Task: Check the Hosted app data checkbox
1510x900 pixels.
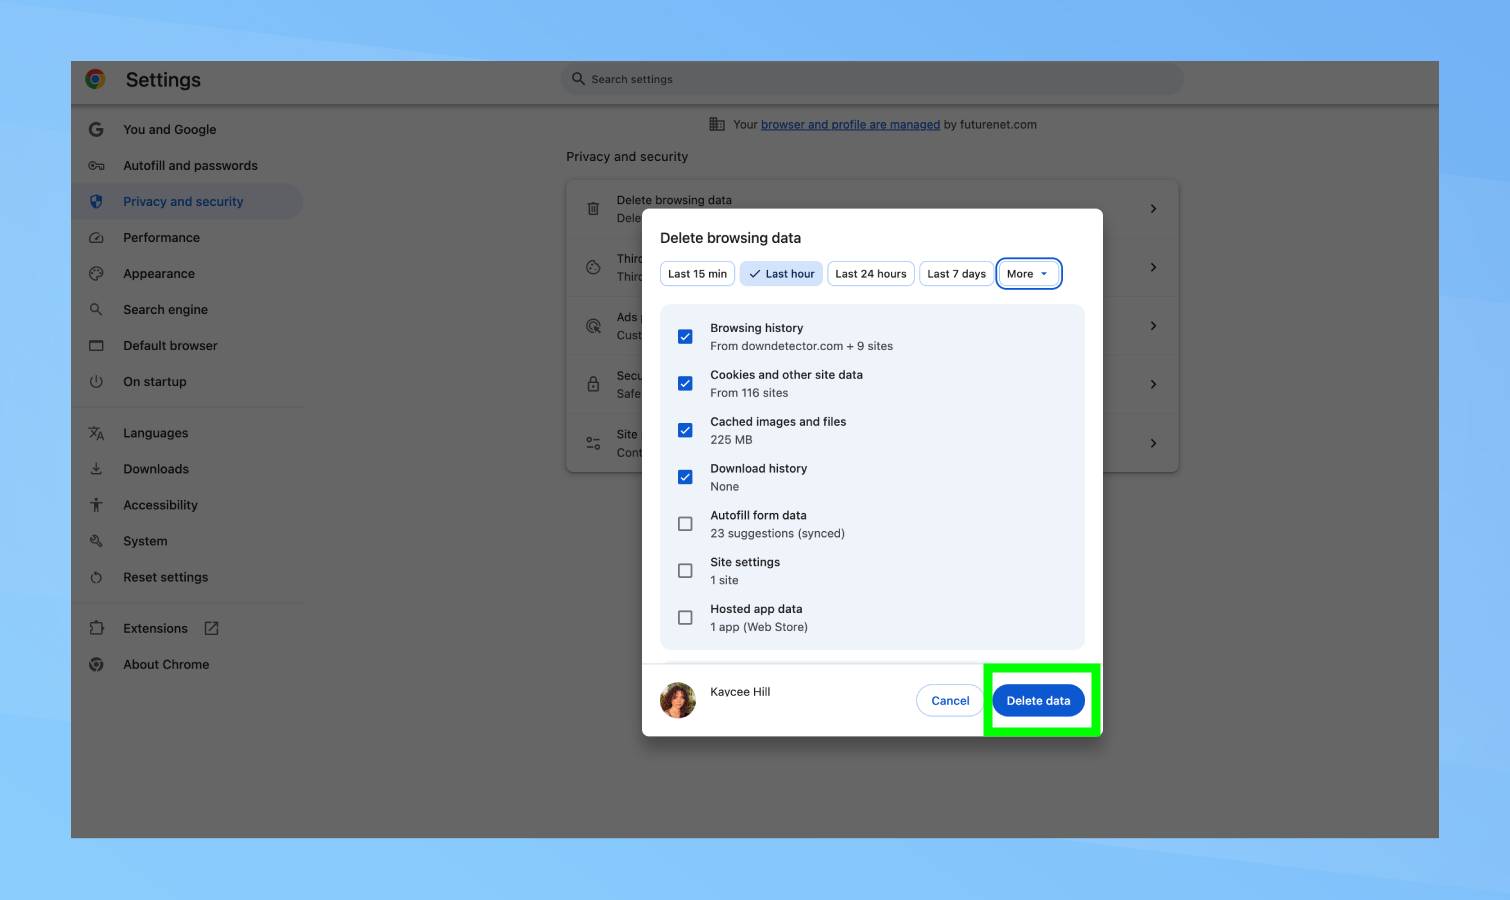Action: coord(685,618)
